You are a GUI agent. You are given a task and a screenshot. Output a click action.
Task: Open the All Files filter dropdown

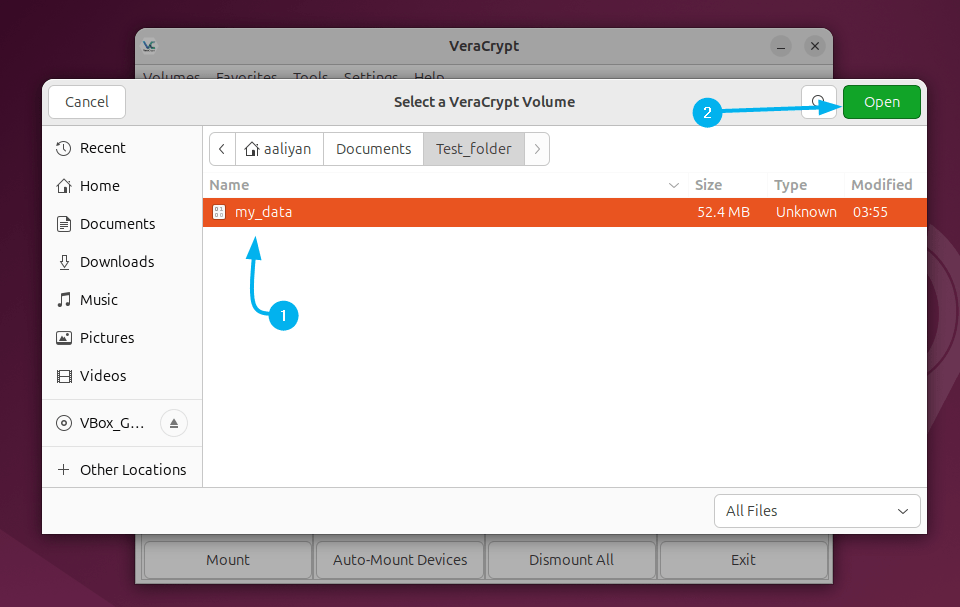point(817,511)
